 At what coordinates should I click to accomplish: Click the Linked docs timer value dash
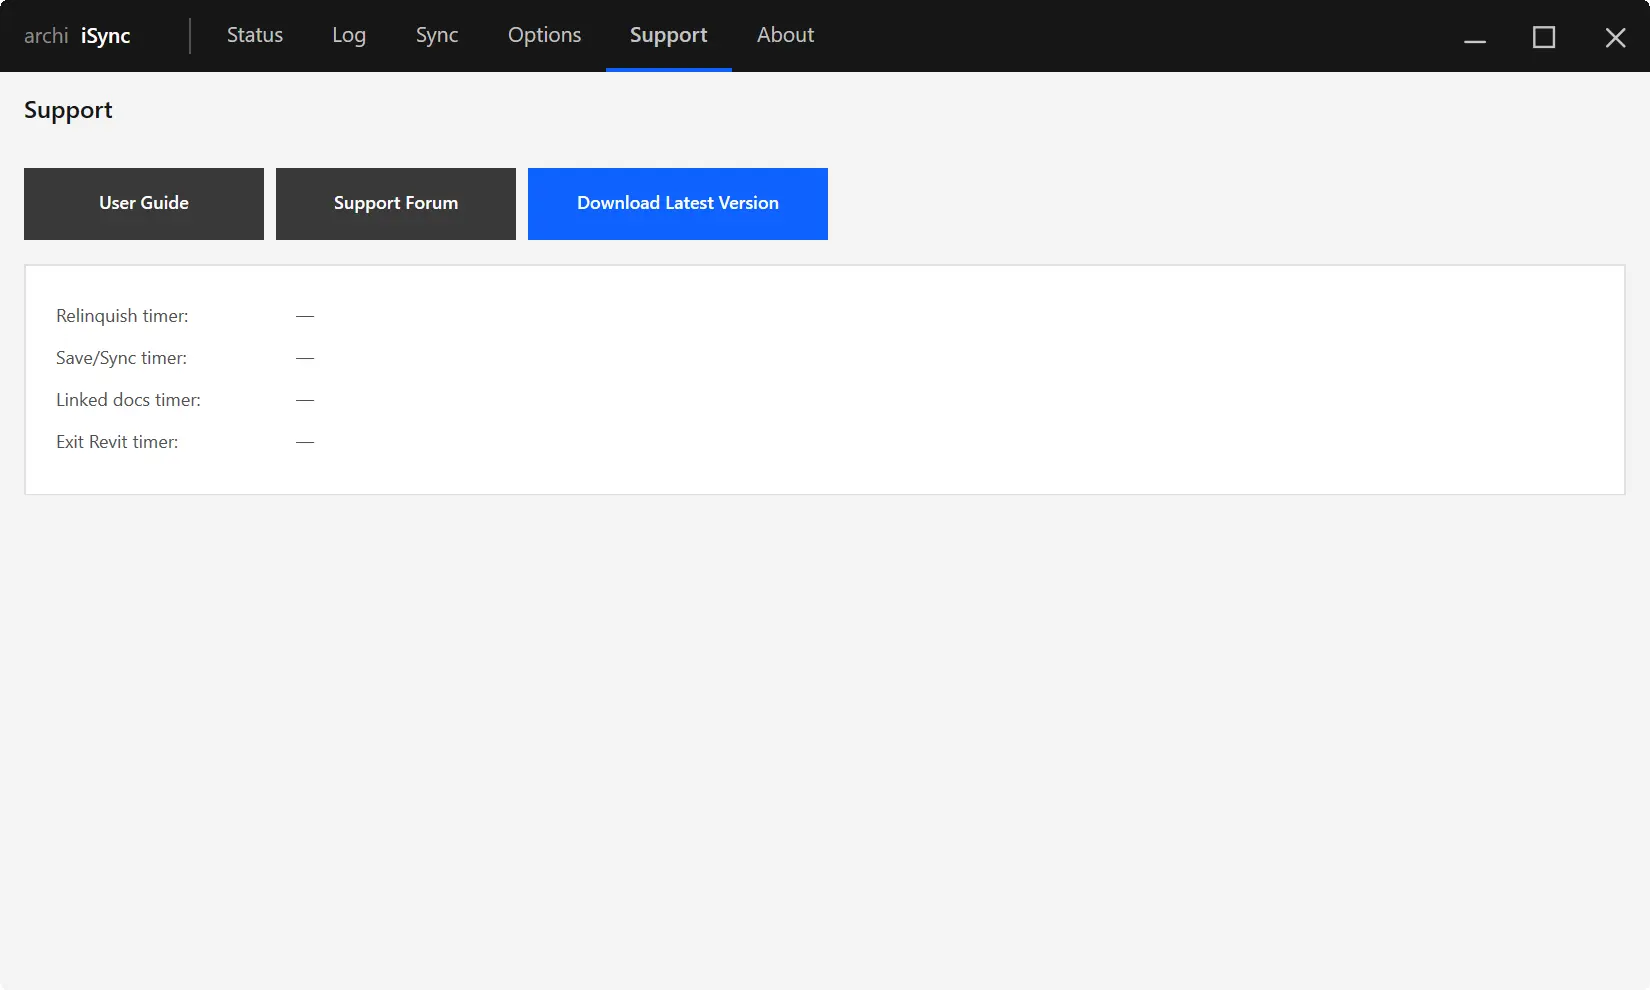(x=305, y=400)
